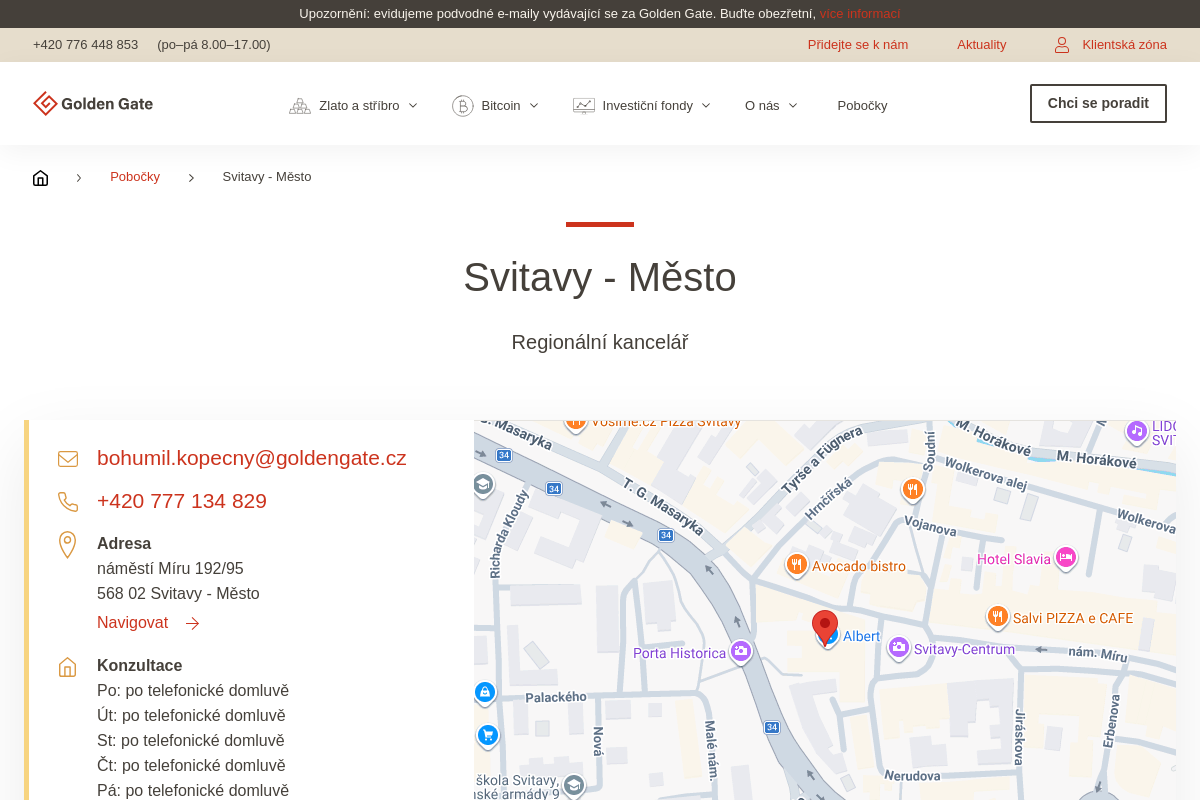1200x800 pixels.
Task: Click Svitavy-Centrum map marker
Action: click(899, 648)
